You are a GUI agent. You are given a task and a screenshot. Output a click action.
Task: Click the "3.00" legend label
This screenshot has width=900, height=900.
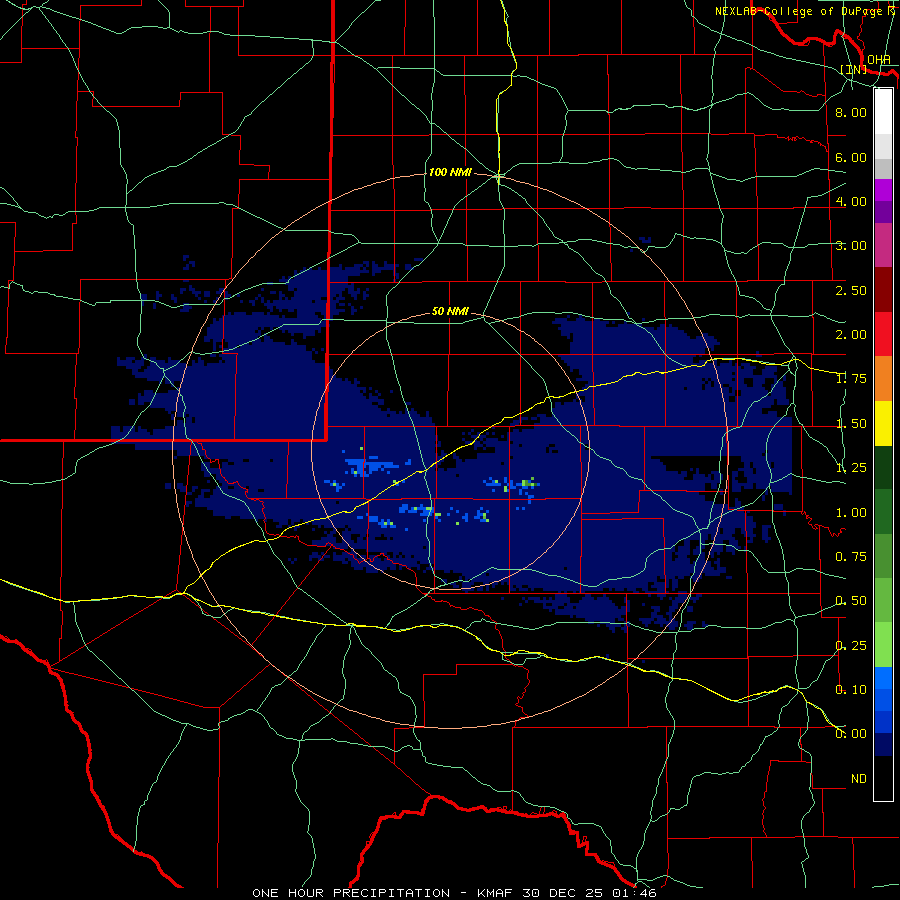pos(851,246)
